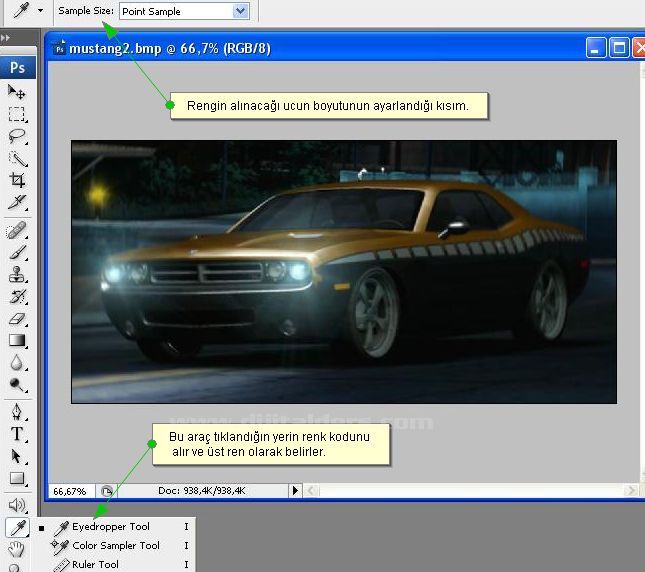
Task: Select the Crop tool
Action: tap(17, 180)
